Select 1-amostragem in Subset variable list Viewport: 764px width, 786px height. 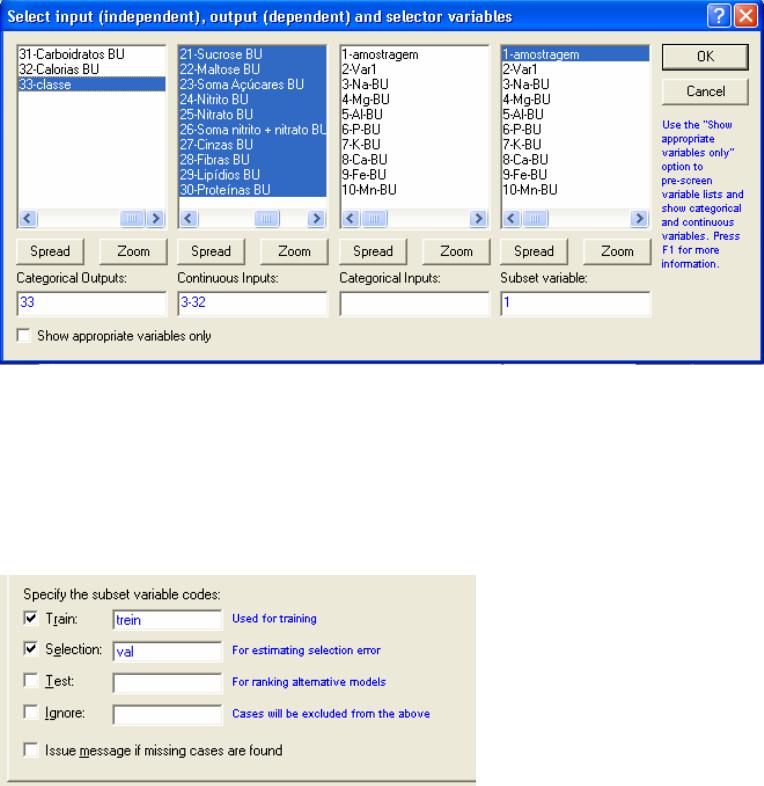tap(576, 54)
